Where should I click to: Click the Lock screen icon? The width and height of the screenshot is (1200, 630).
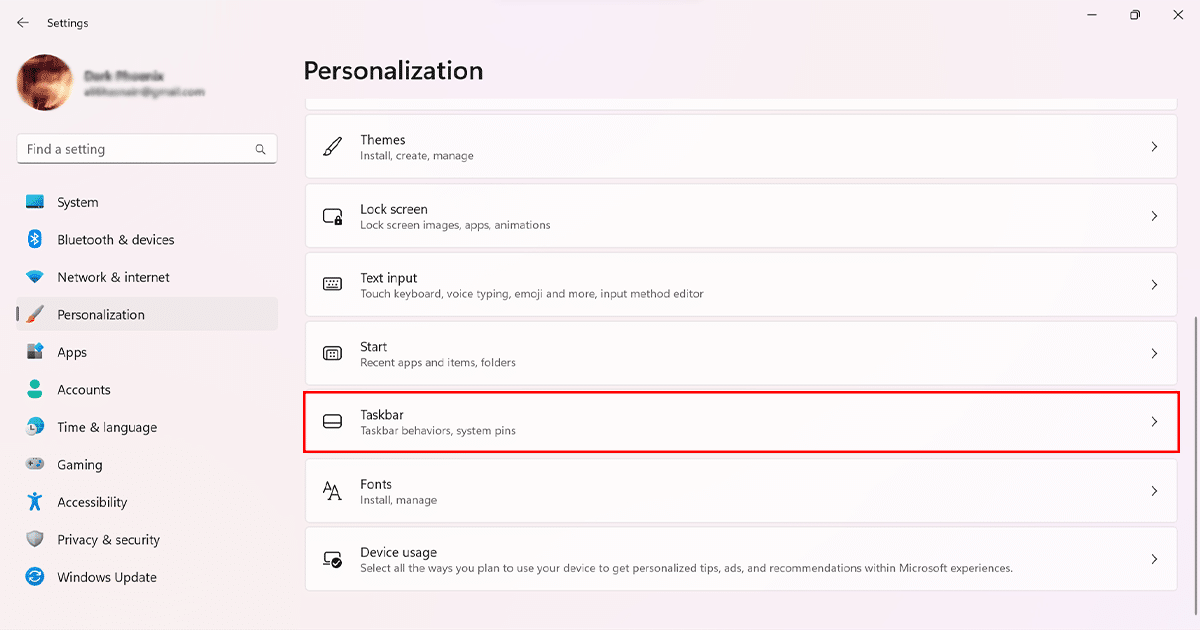(333, 216)
